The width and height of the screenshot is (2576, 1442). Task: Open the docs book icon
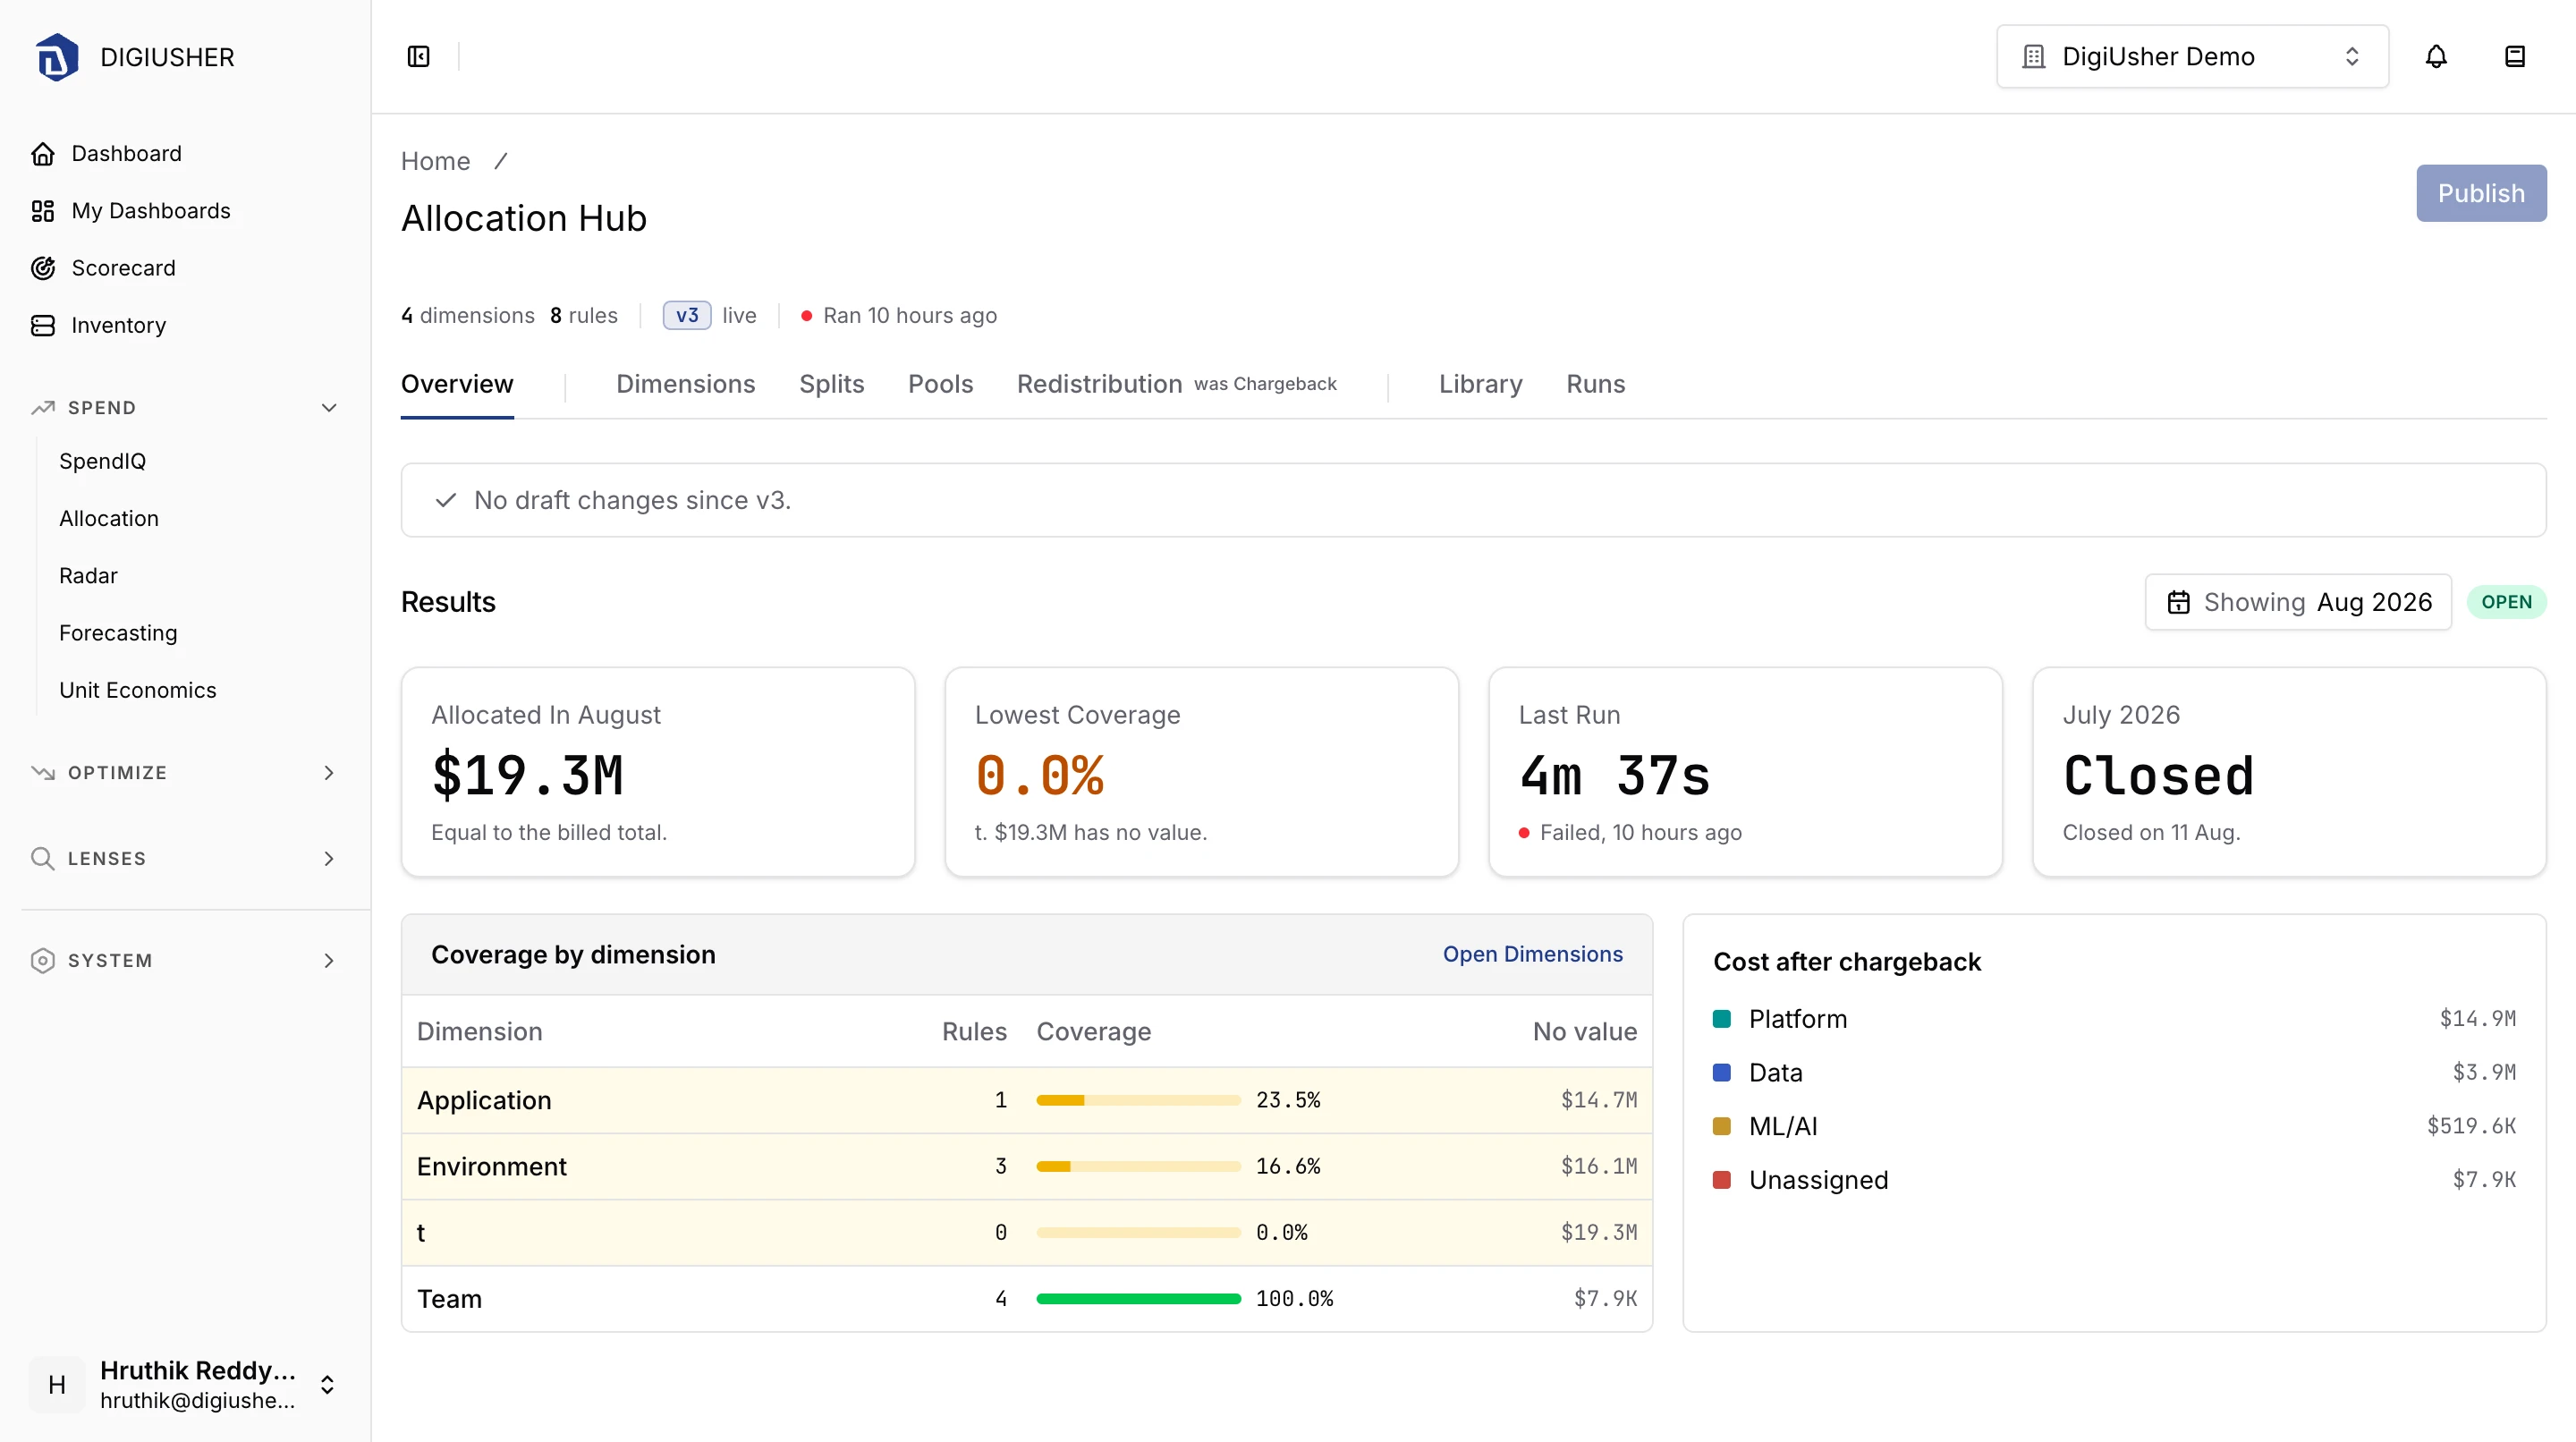coord(2515,57)
